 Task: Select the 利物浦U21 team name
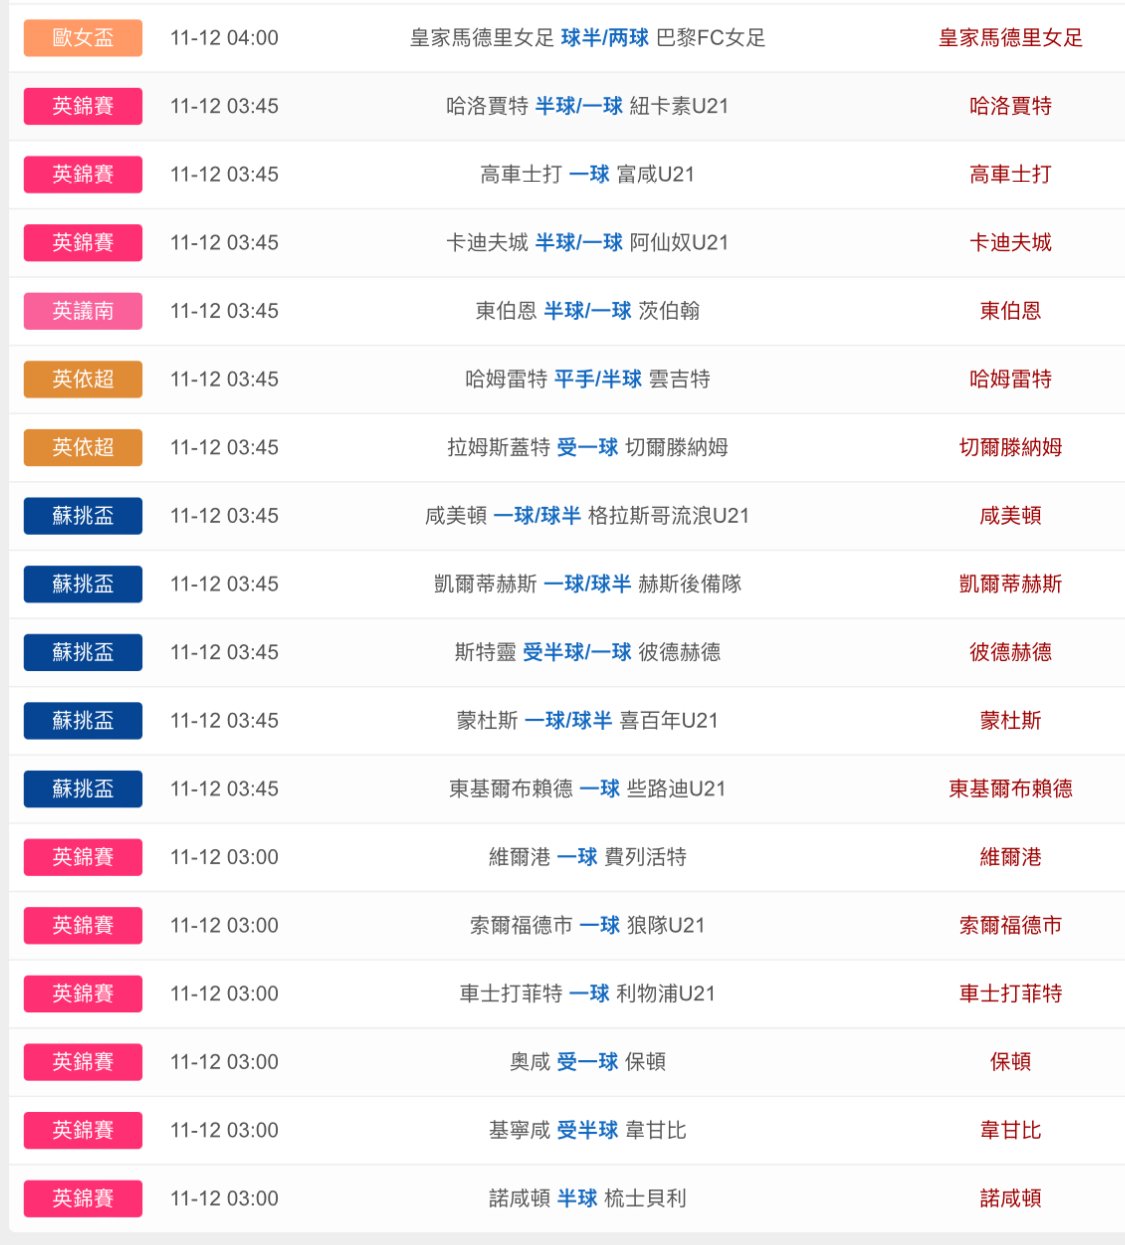(665, 993)
